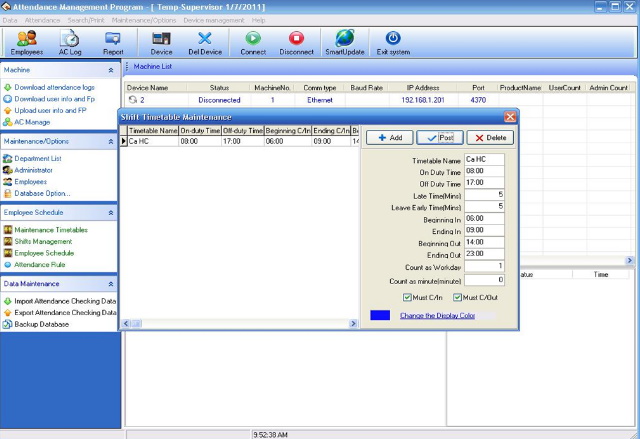The height and width of the screenshot is (439, 640).
Task: Click the Import Attendance Checking Data icon
Action: coord(7,301)
